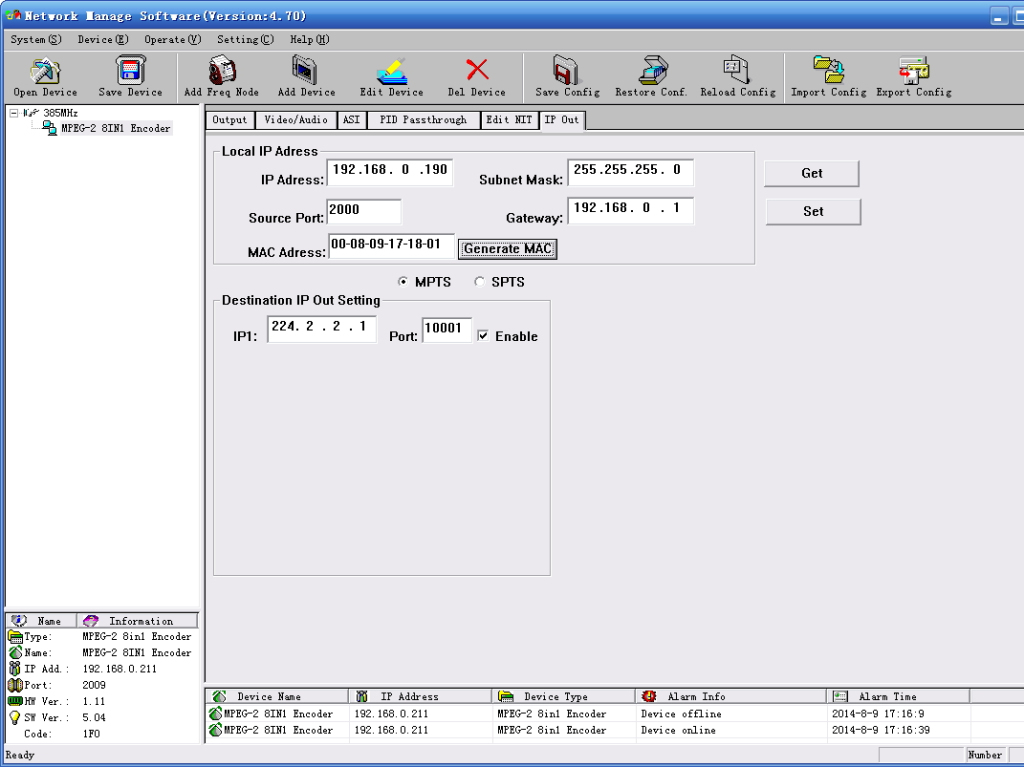
Task: Click the Import Config toolbar icon
Action: point(829,70)
